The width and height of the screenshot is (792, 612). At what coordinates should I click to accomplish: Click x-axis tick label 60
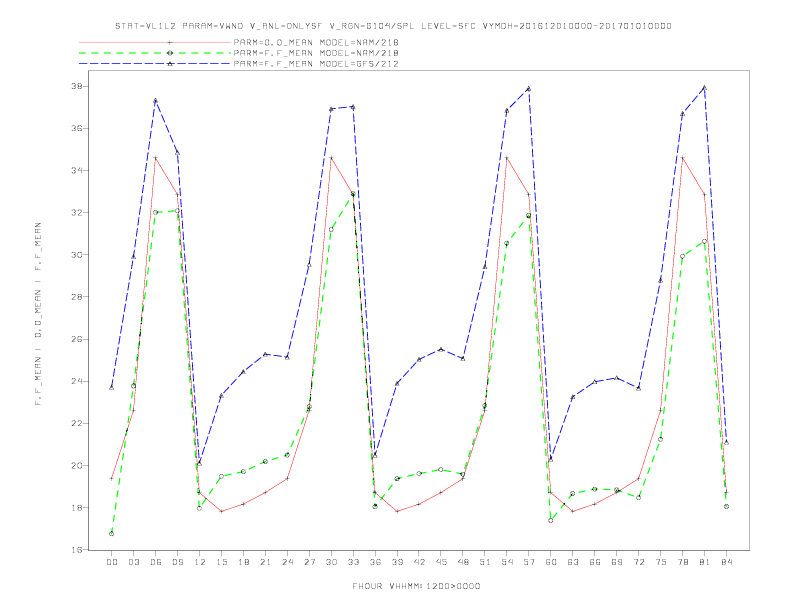coord(551,562)
